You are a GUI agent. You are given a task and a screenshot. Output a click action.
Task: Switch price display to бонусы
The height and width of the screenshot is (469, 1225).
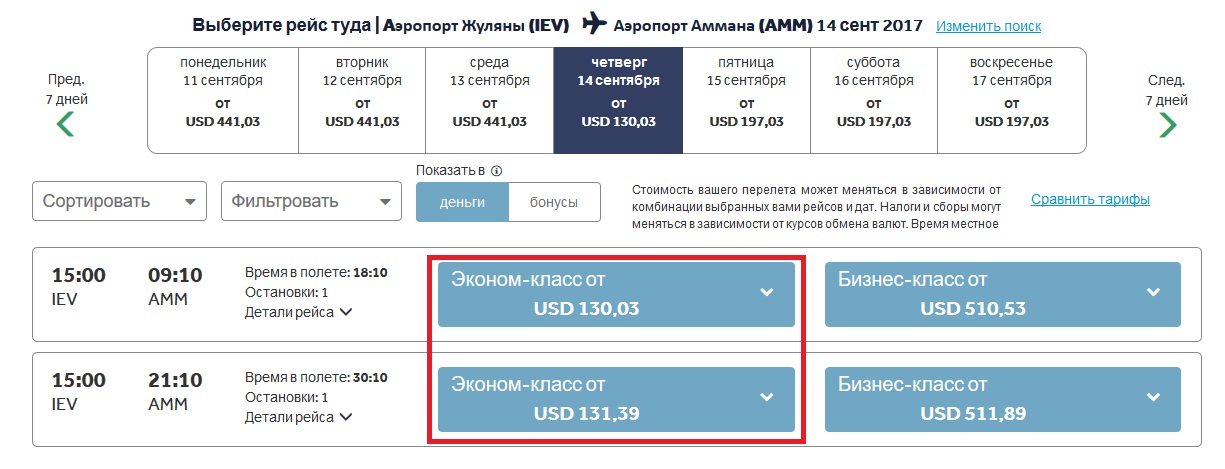point(554,202)
